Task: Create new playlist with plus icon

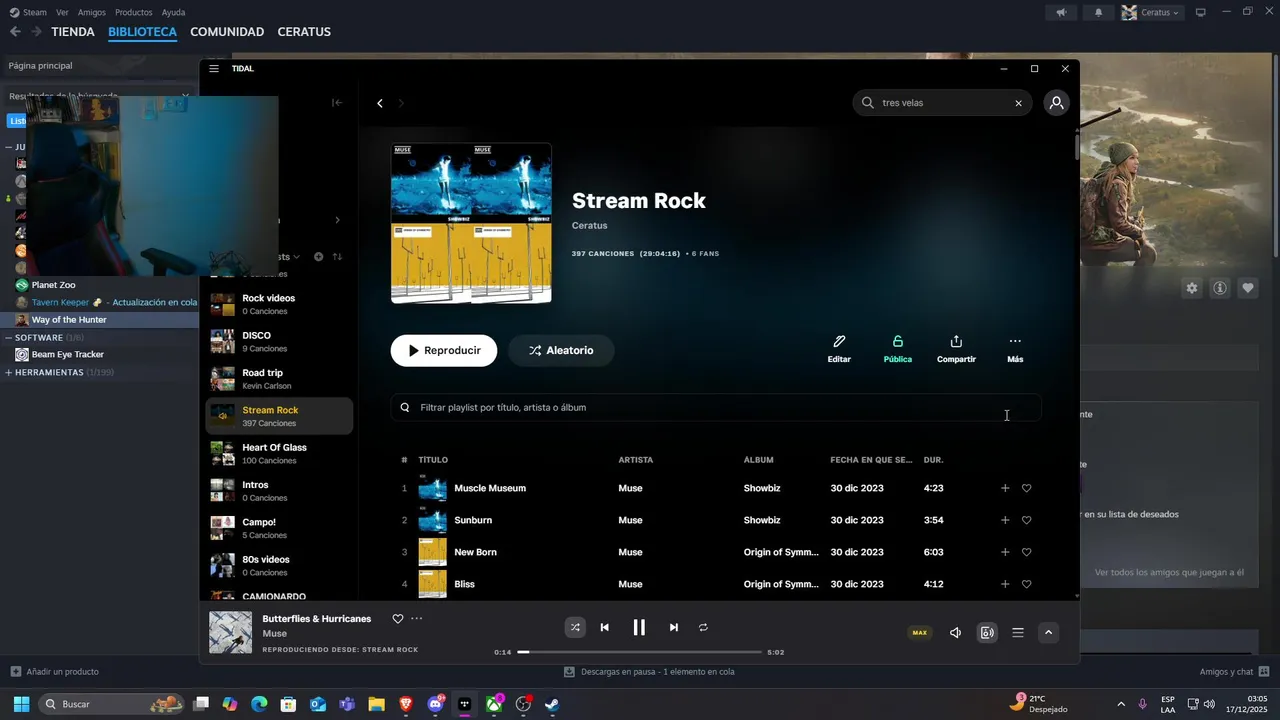Action: [x=318, y=257]
